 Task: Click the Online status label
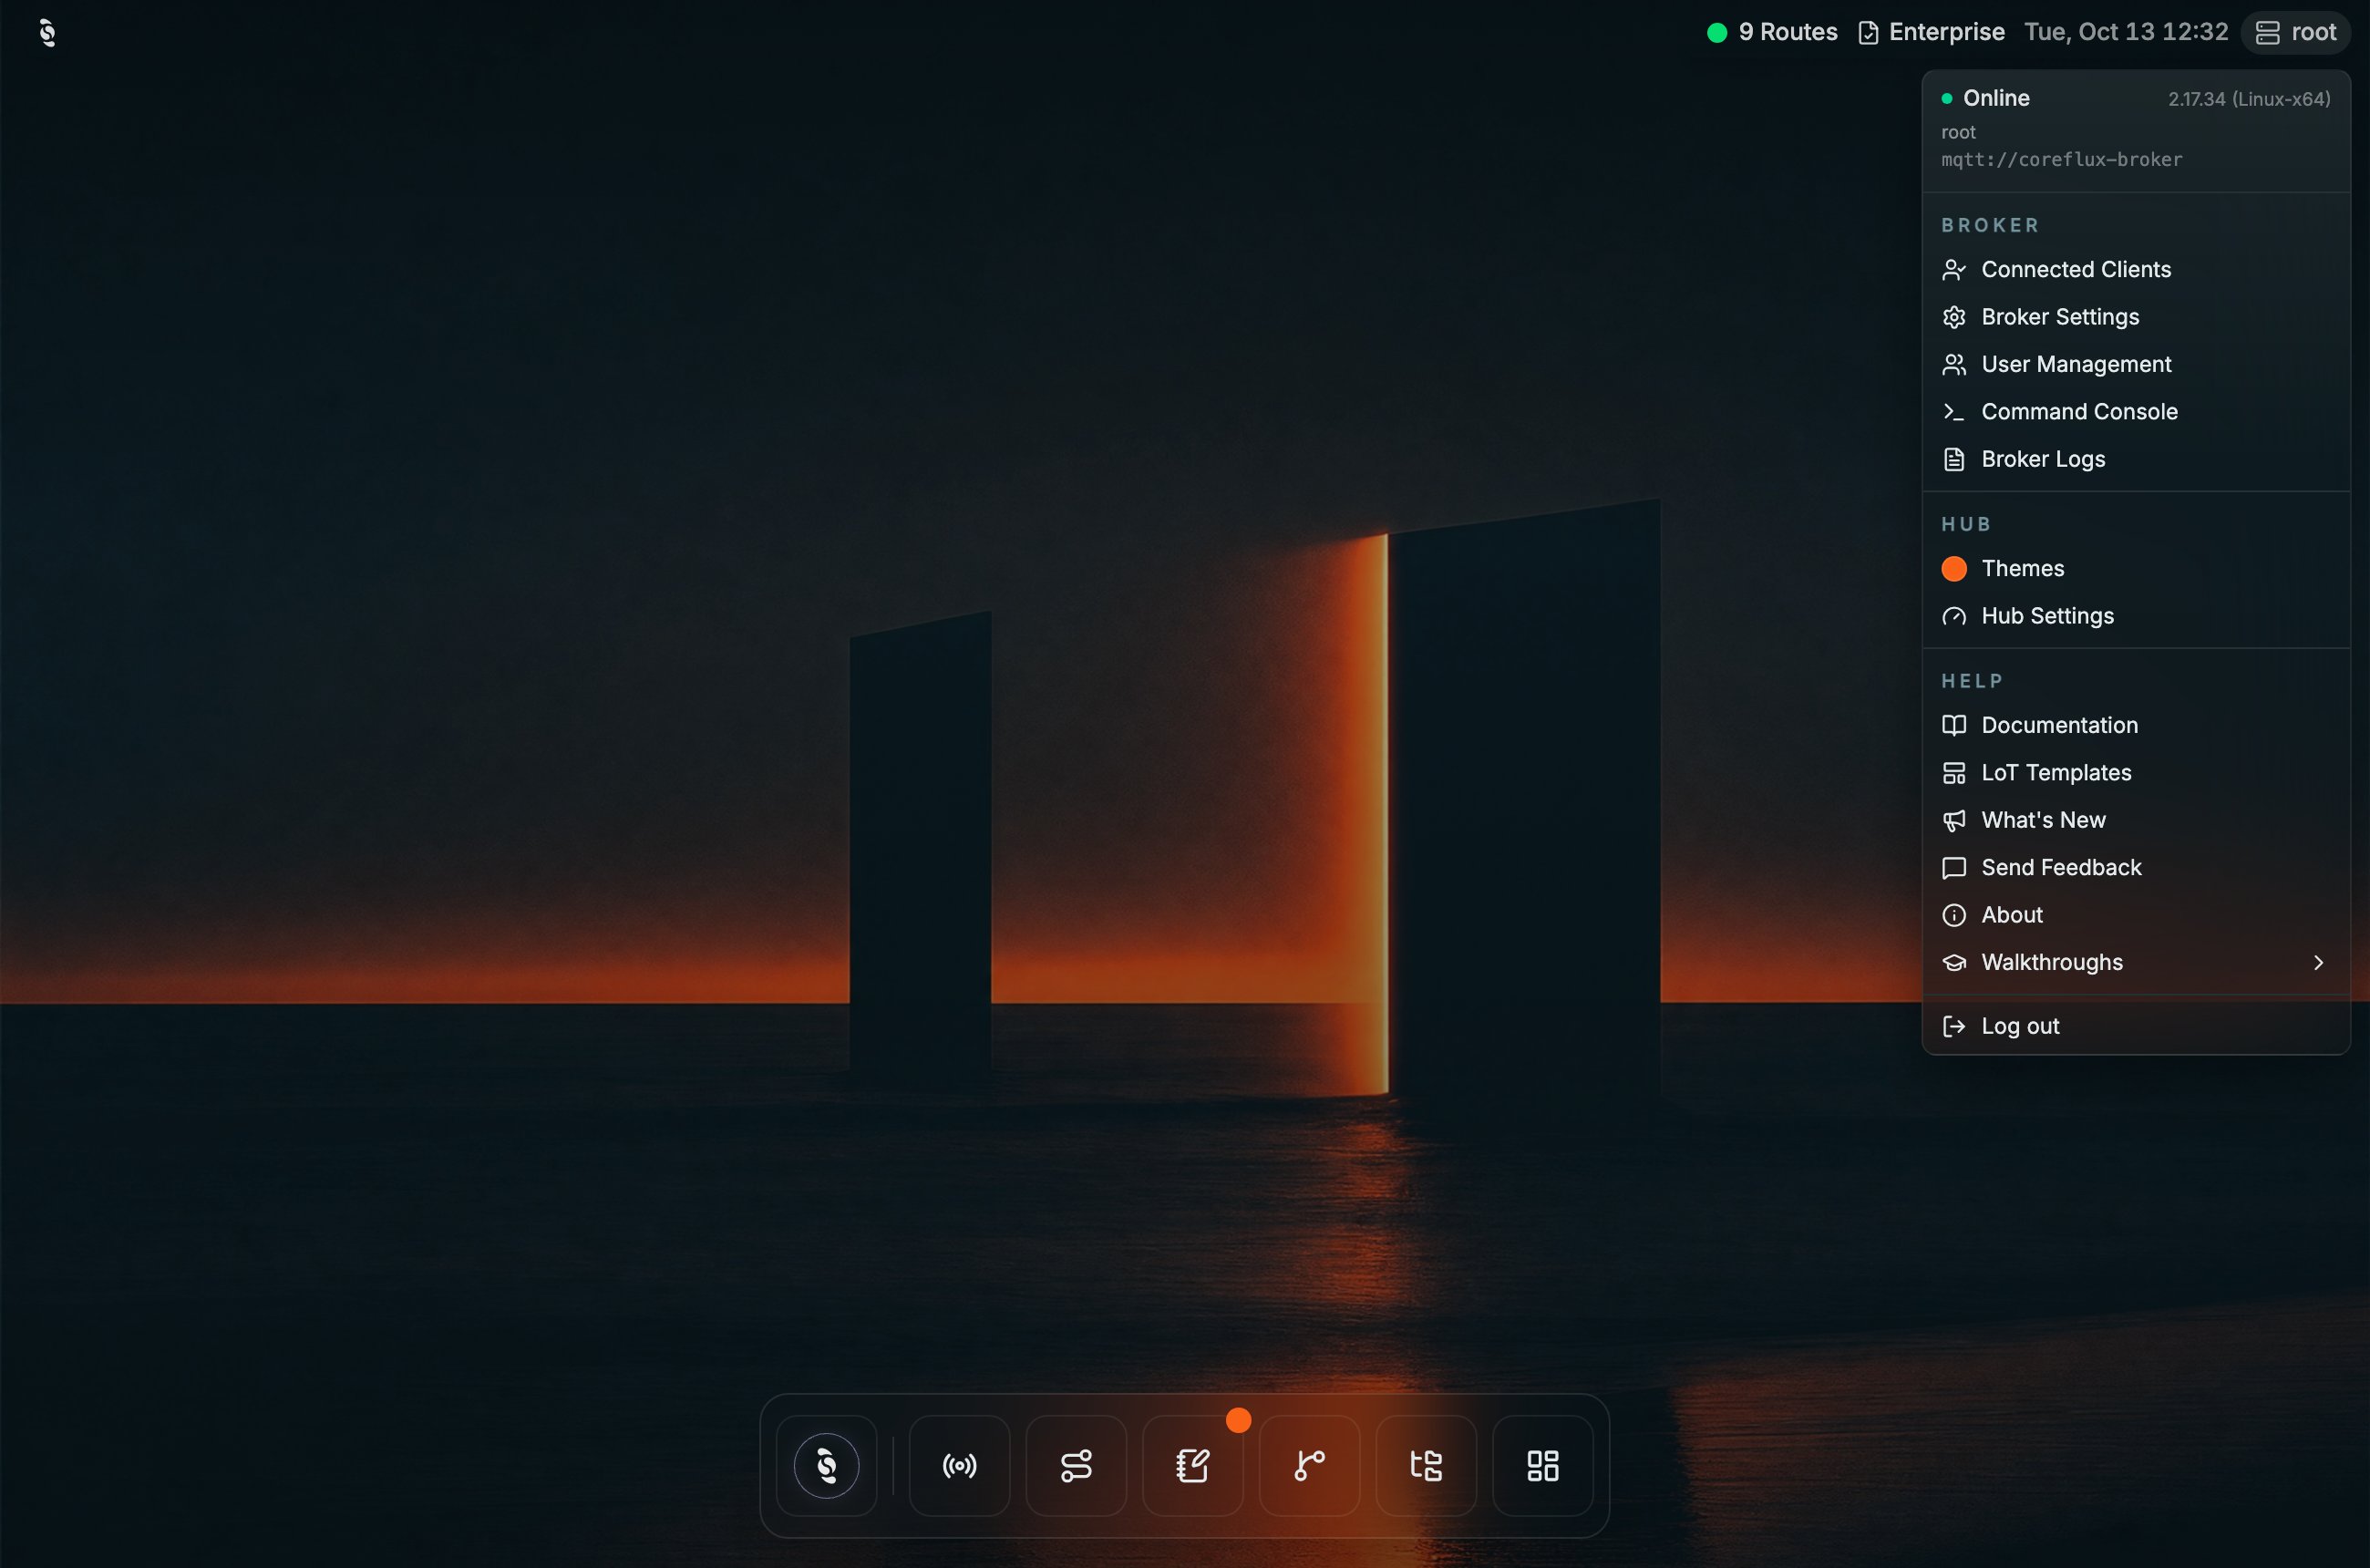(1996, 98)
